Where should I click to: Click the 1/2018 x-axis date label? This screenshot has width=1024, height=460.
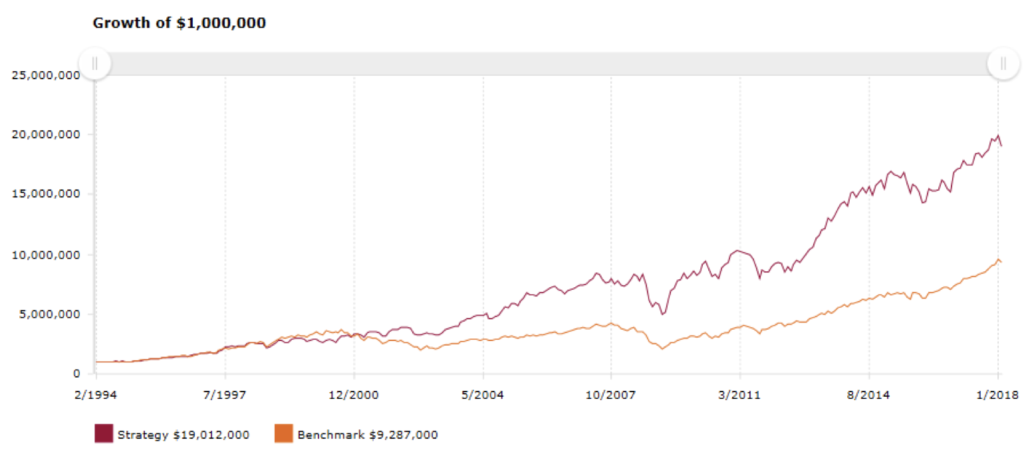[997, 396]
